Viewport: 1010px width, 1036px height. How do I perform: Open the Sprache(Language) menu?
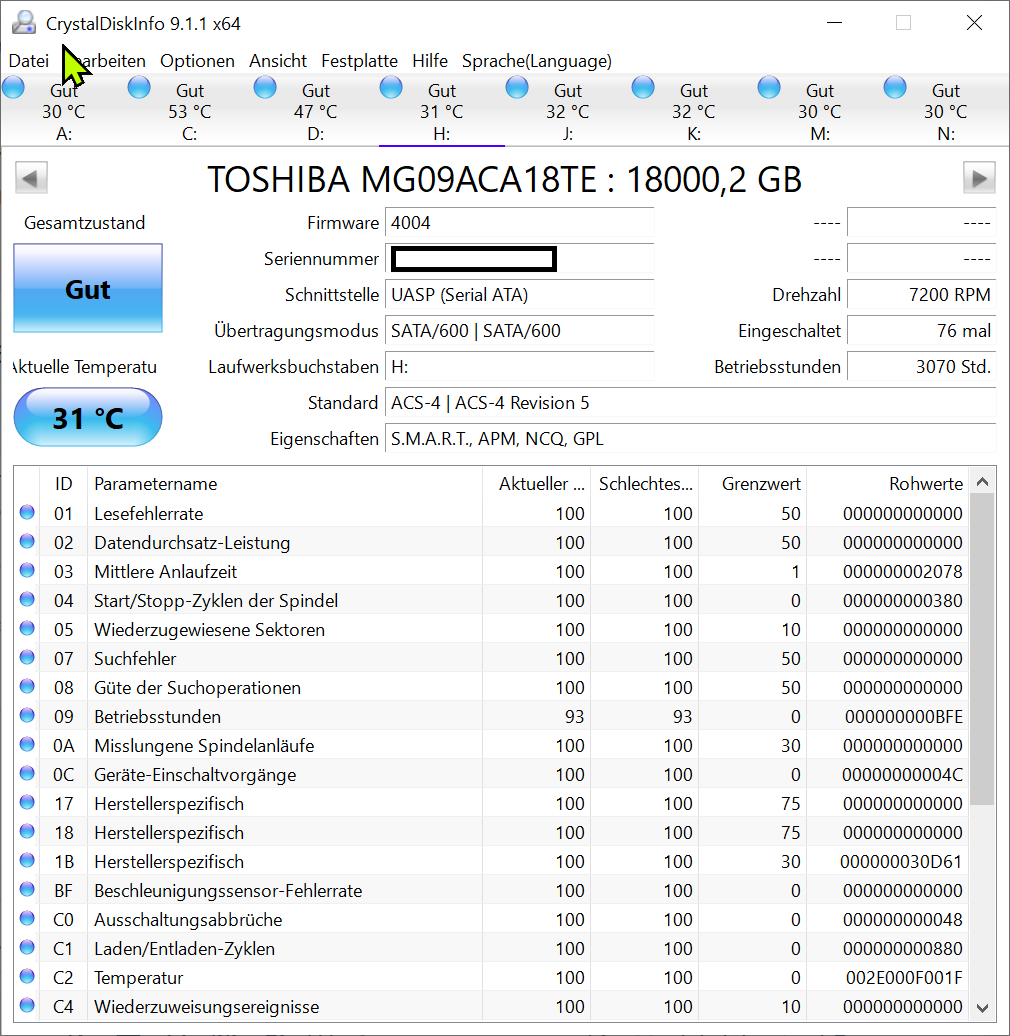point(536,61)
